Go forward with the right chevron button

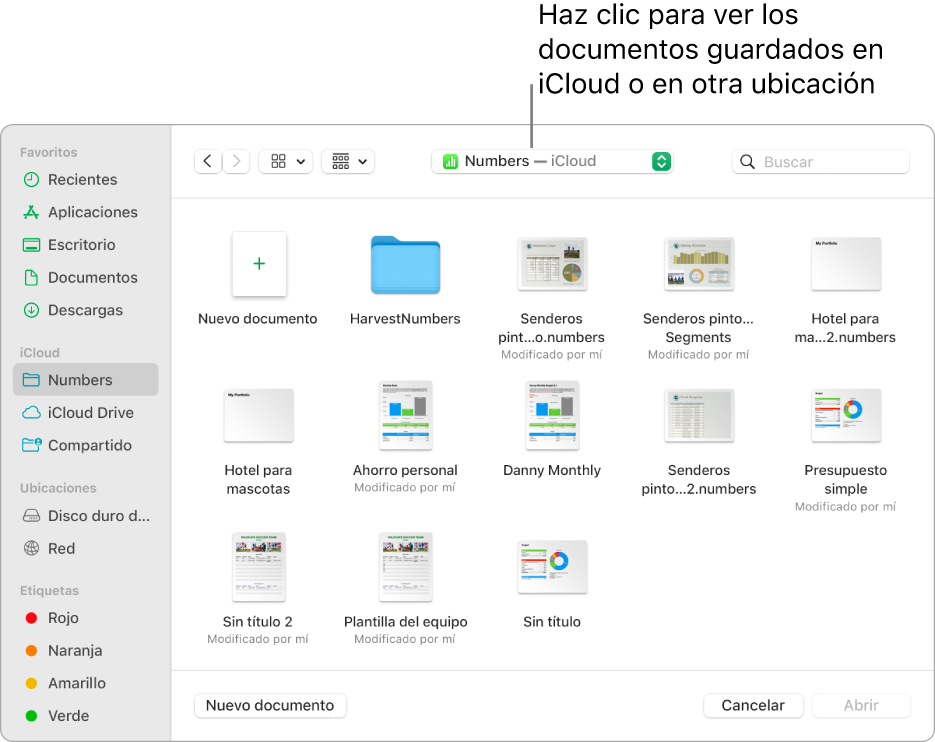click(x=236, y=162)
